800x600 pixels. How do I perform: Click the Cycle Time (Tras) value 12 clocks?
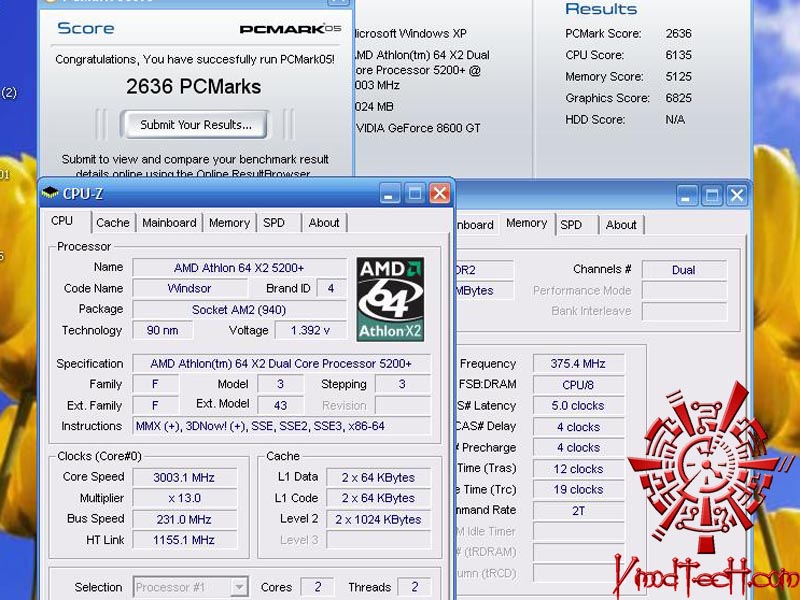click(578, 469)
